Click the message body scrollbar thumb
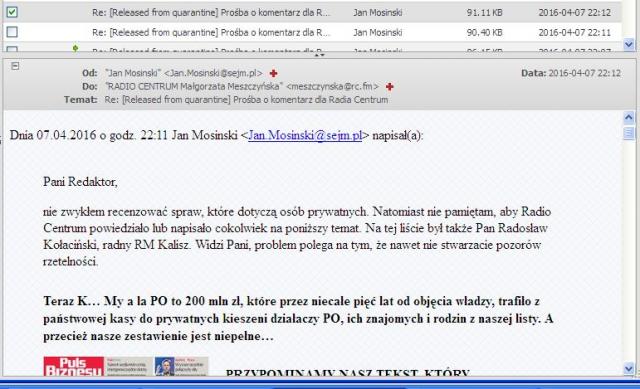Screen dimensions: 640x389 point(629,133)
